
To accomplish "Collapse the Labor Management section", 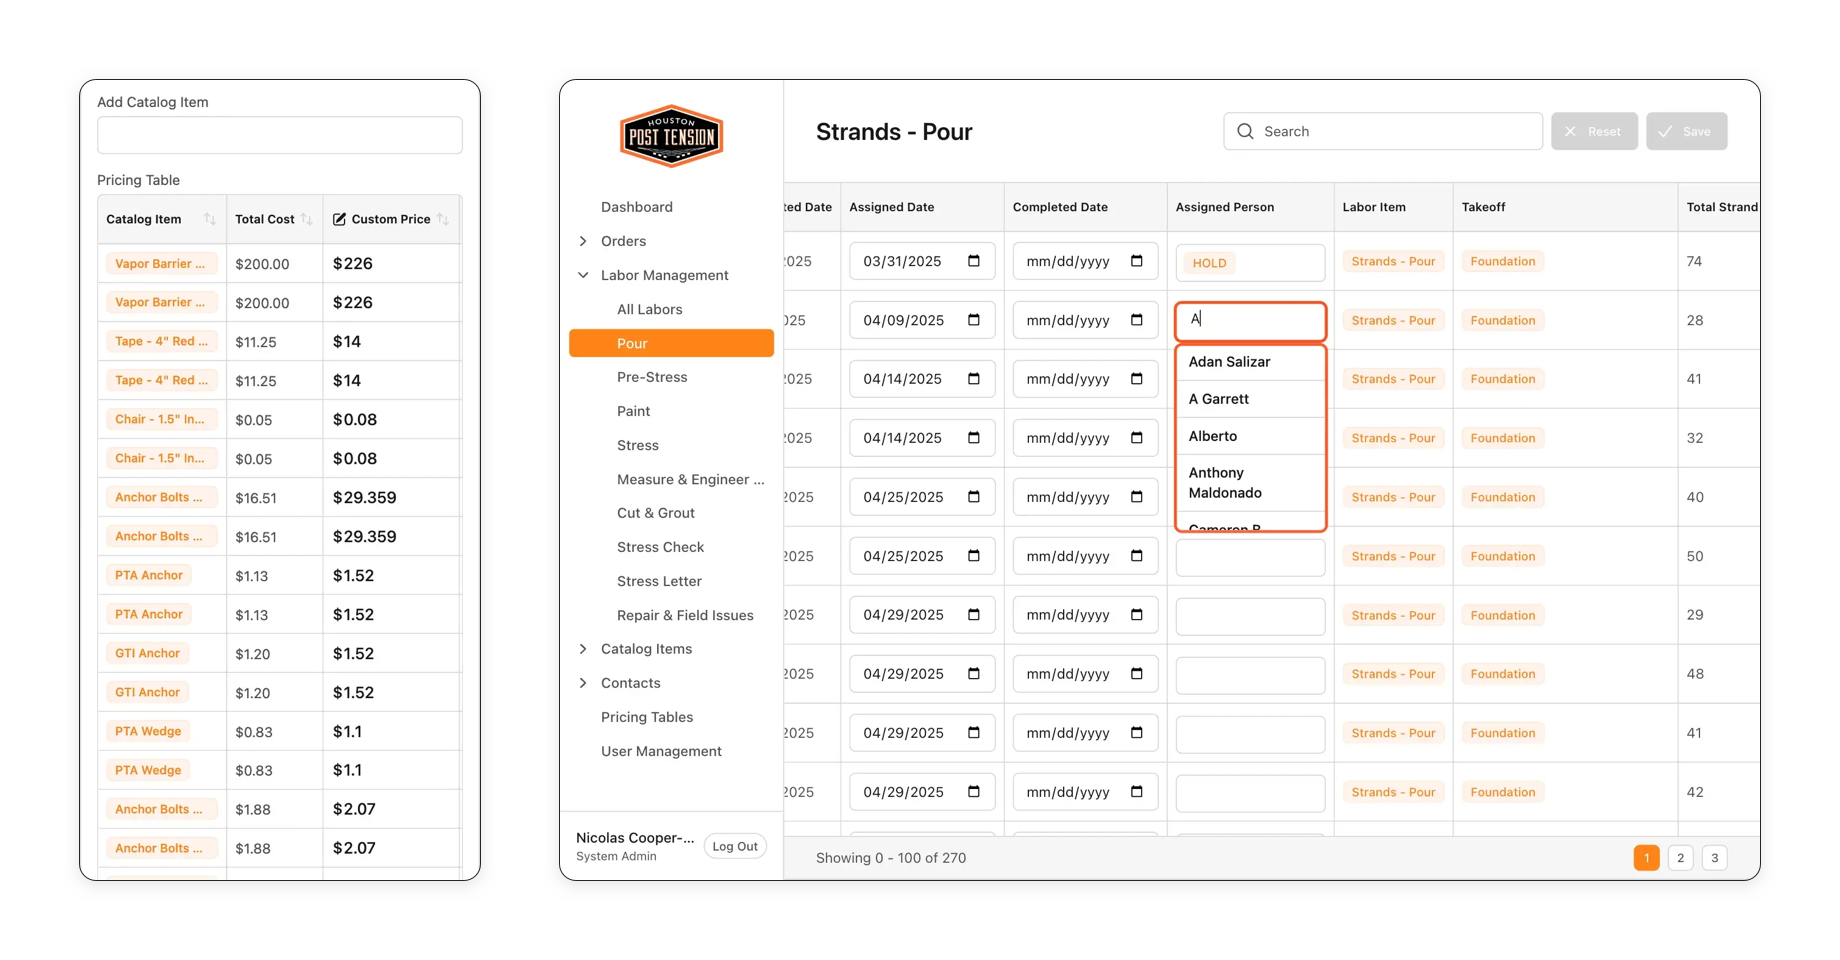I will click(583, 275).
